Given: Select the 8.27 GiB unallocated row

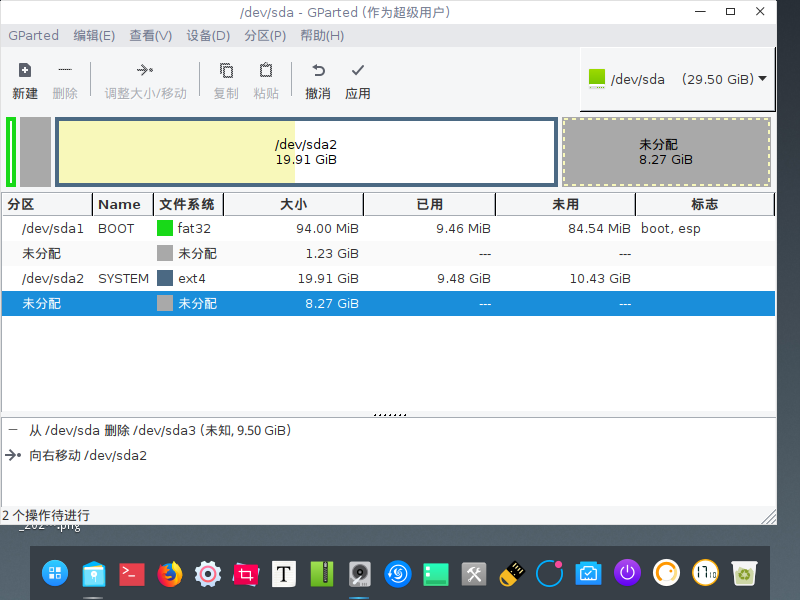Looking at the screenshot, I should (x=388, y=304).
